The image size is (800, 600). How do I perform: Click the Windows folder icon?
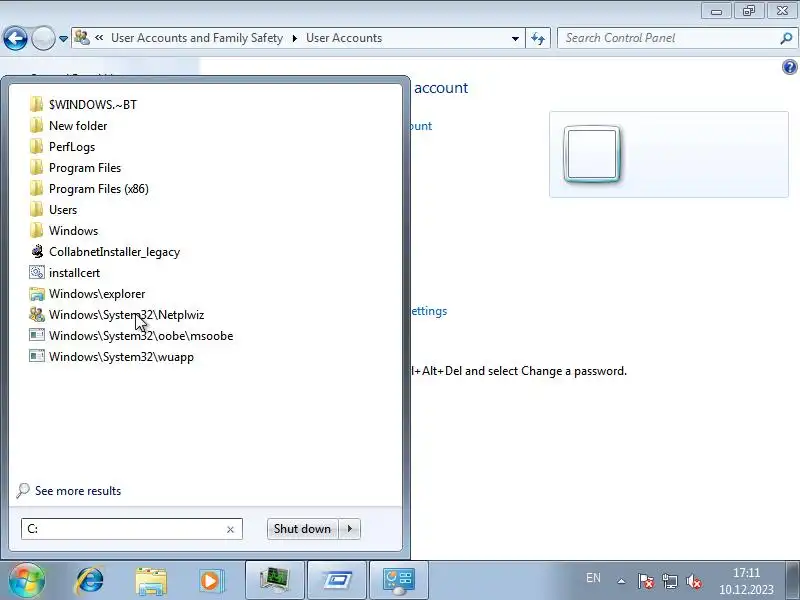click(37, 230)
